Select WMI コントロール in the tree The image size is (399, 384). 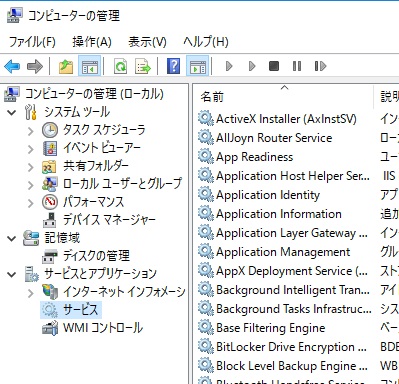103,328
